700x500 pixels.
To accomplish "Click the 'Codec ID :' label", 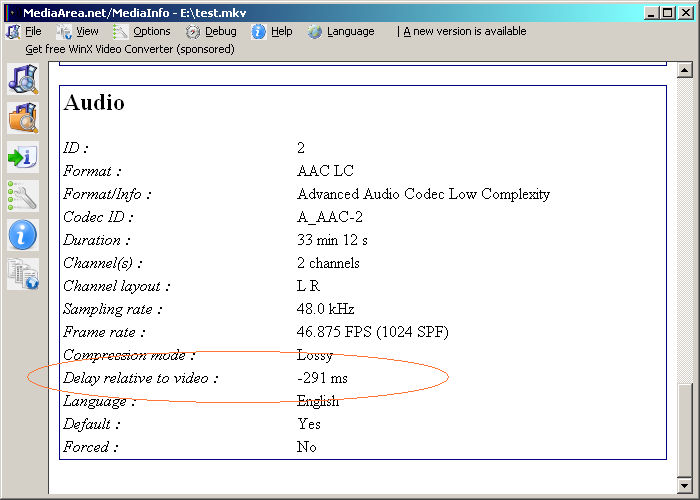I will (x=98, y=217).
